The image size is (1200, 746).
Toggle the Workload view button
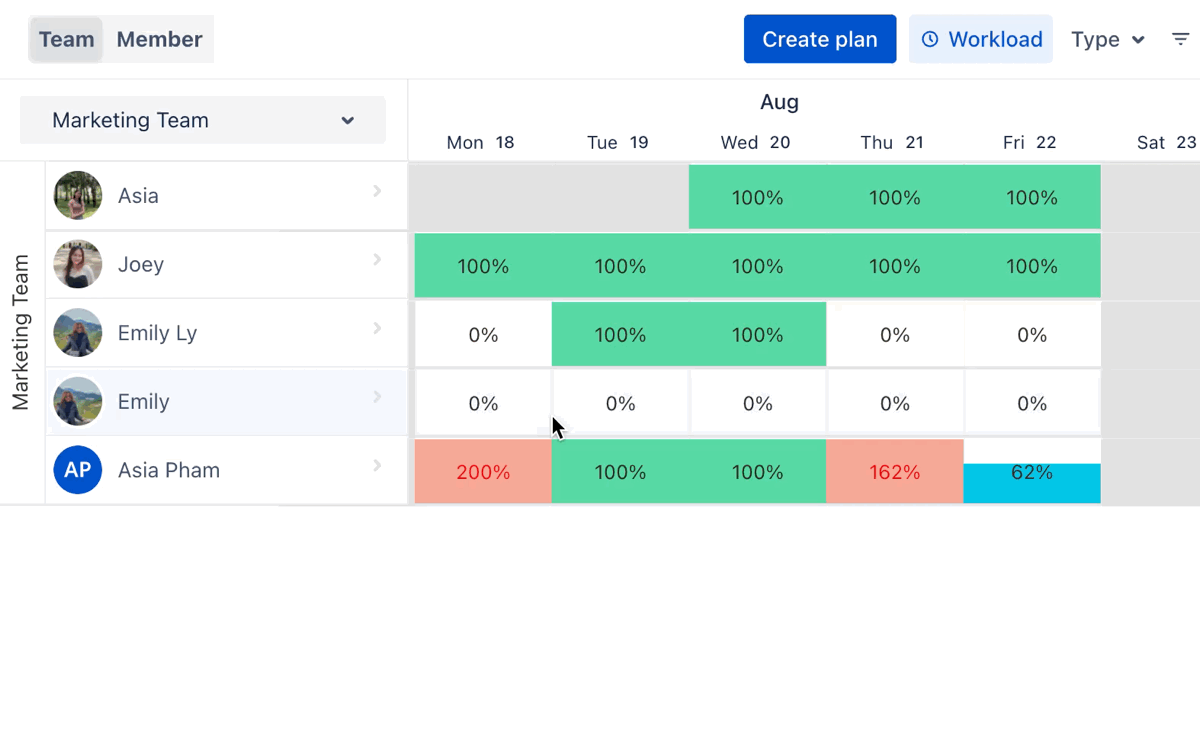[x=981, y=39]
